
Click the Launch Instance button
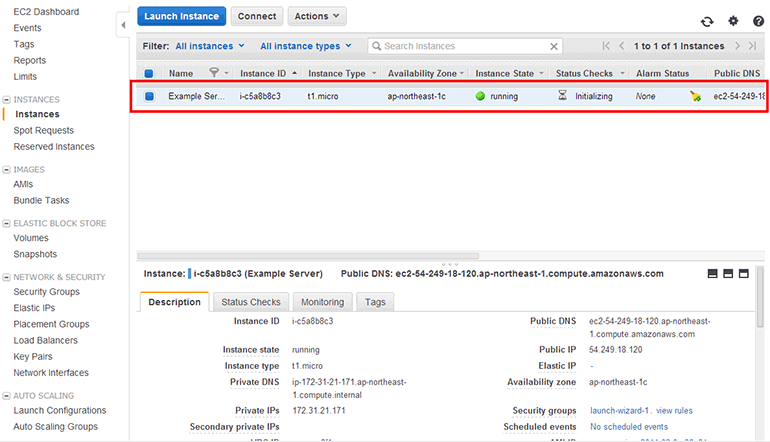point(182,16)
